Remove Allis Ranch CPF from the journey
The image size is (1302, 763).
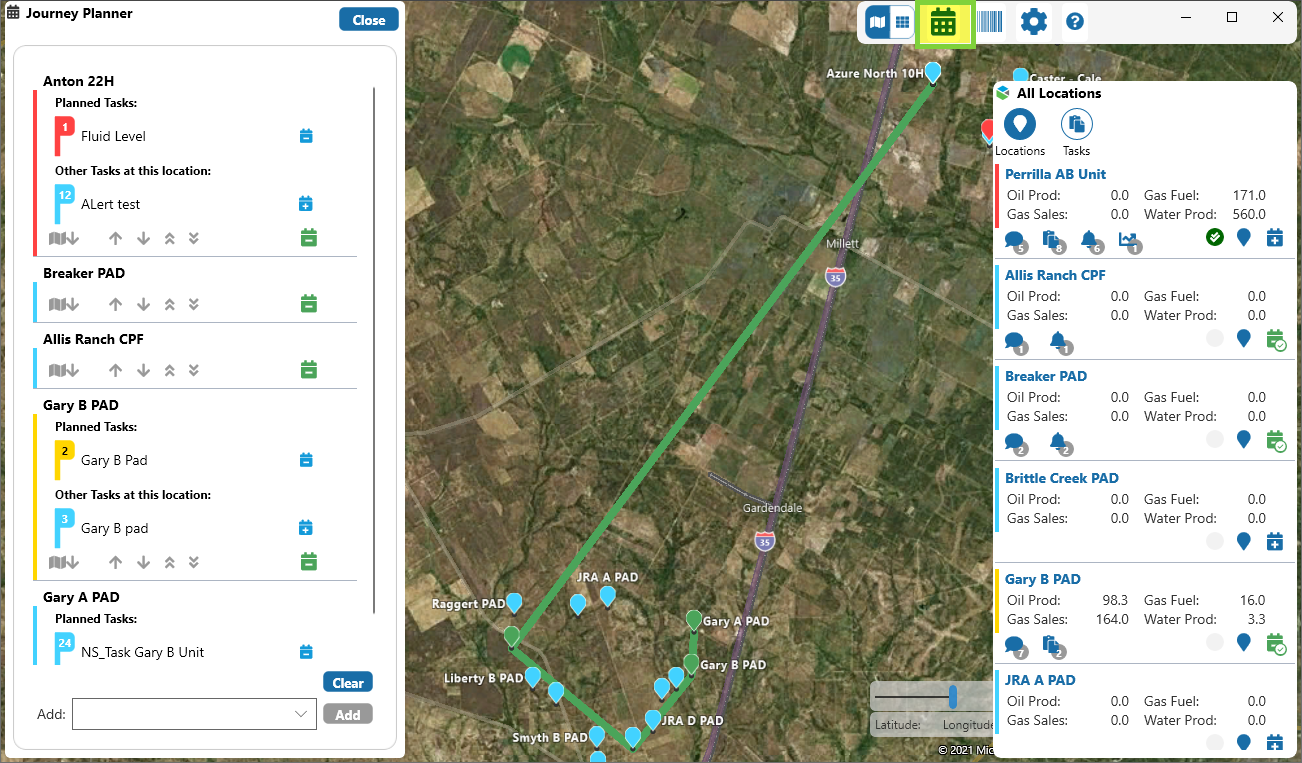(309, 370)
